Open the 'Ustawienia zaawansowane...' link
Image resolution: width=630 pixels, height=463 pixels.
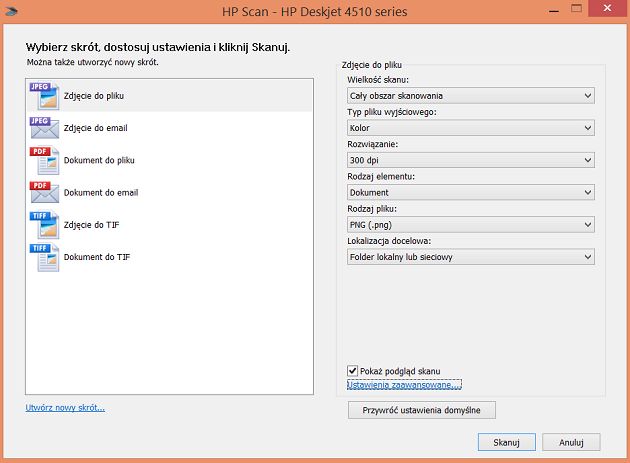(x=404, y=385)
